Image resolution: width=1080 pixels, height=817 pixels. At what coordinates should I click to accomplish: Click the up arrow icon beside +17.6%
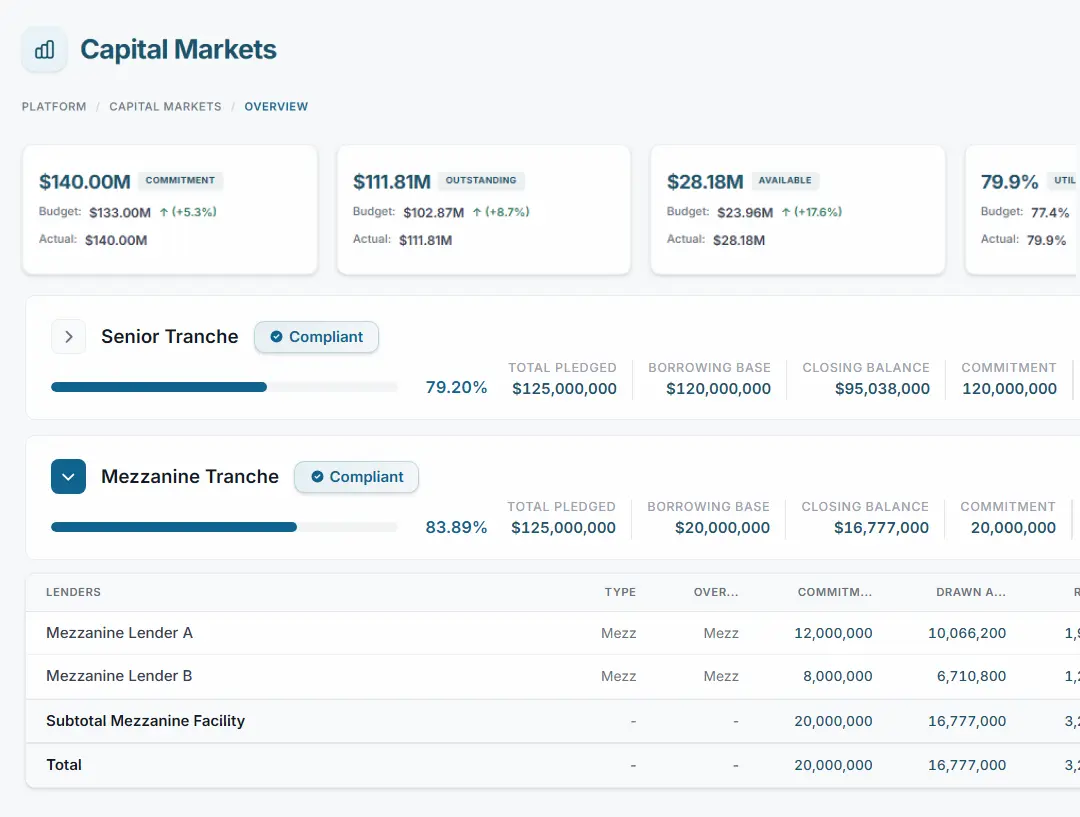[786, 212]
